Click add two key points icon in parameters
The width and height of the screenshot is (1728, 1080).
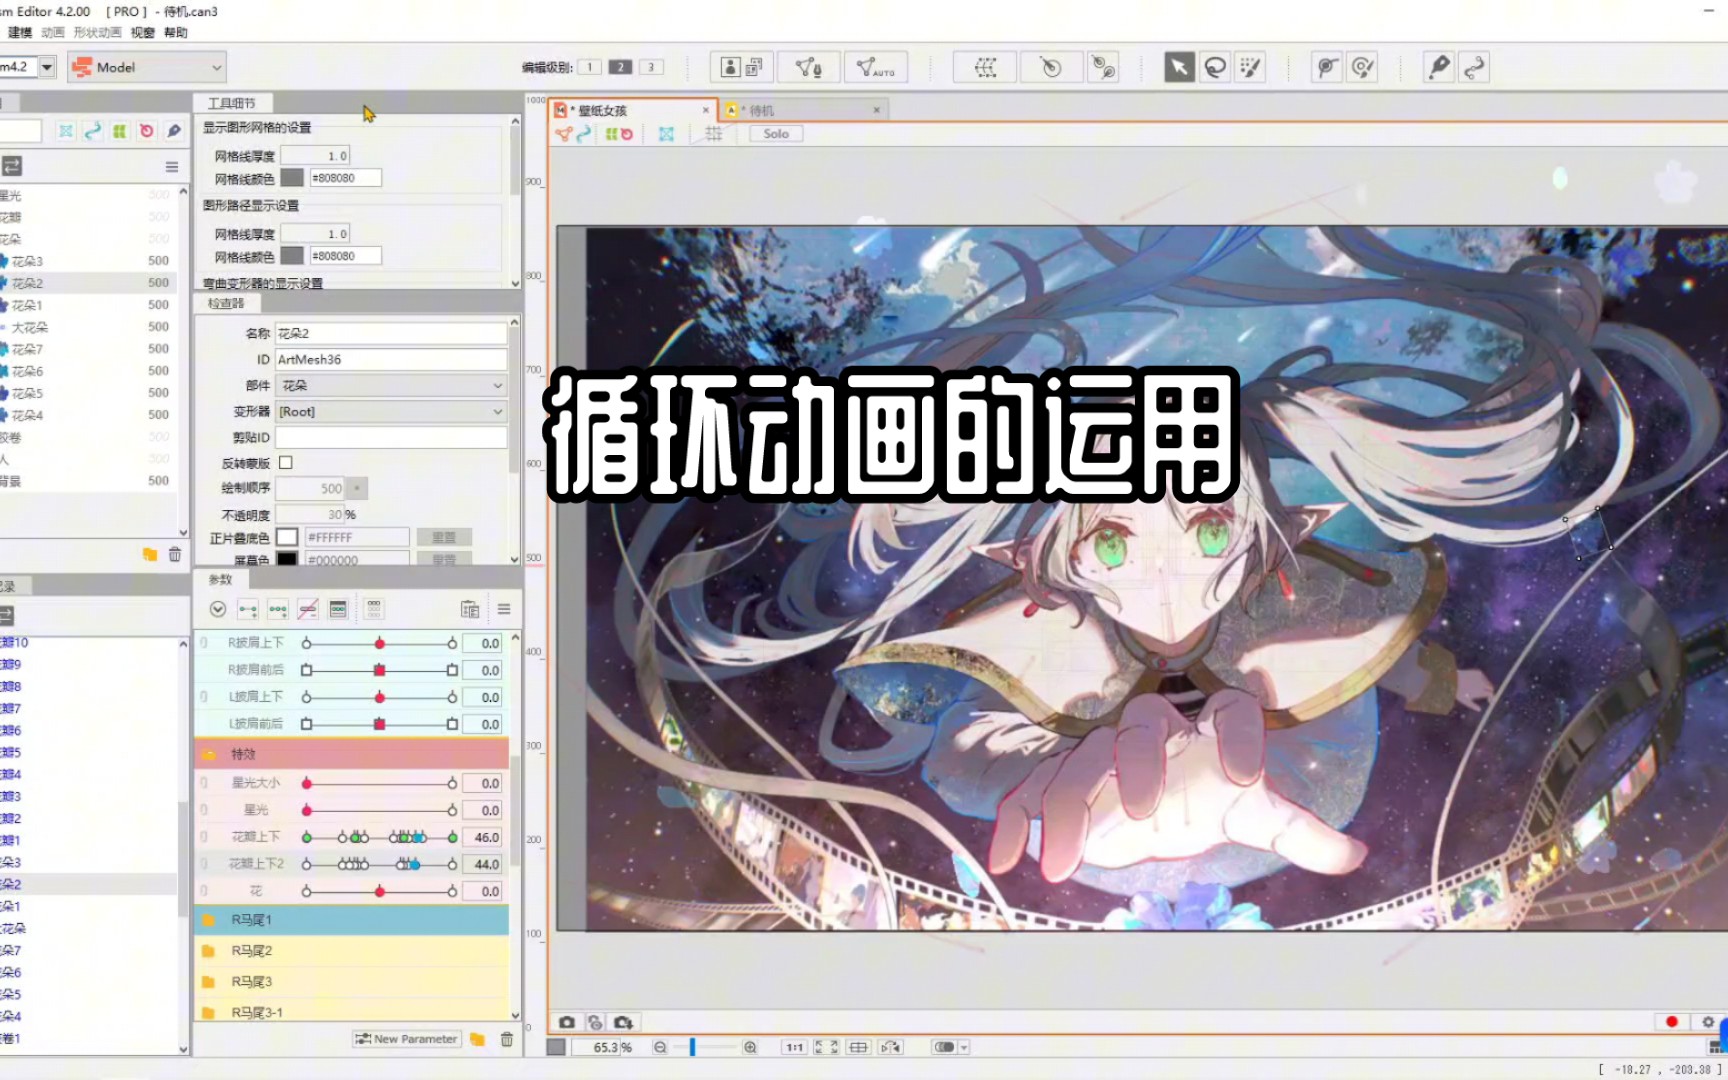[x=248, y=609]
